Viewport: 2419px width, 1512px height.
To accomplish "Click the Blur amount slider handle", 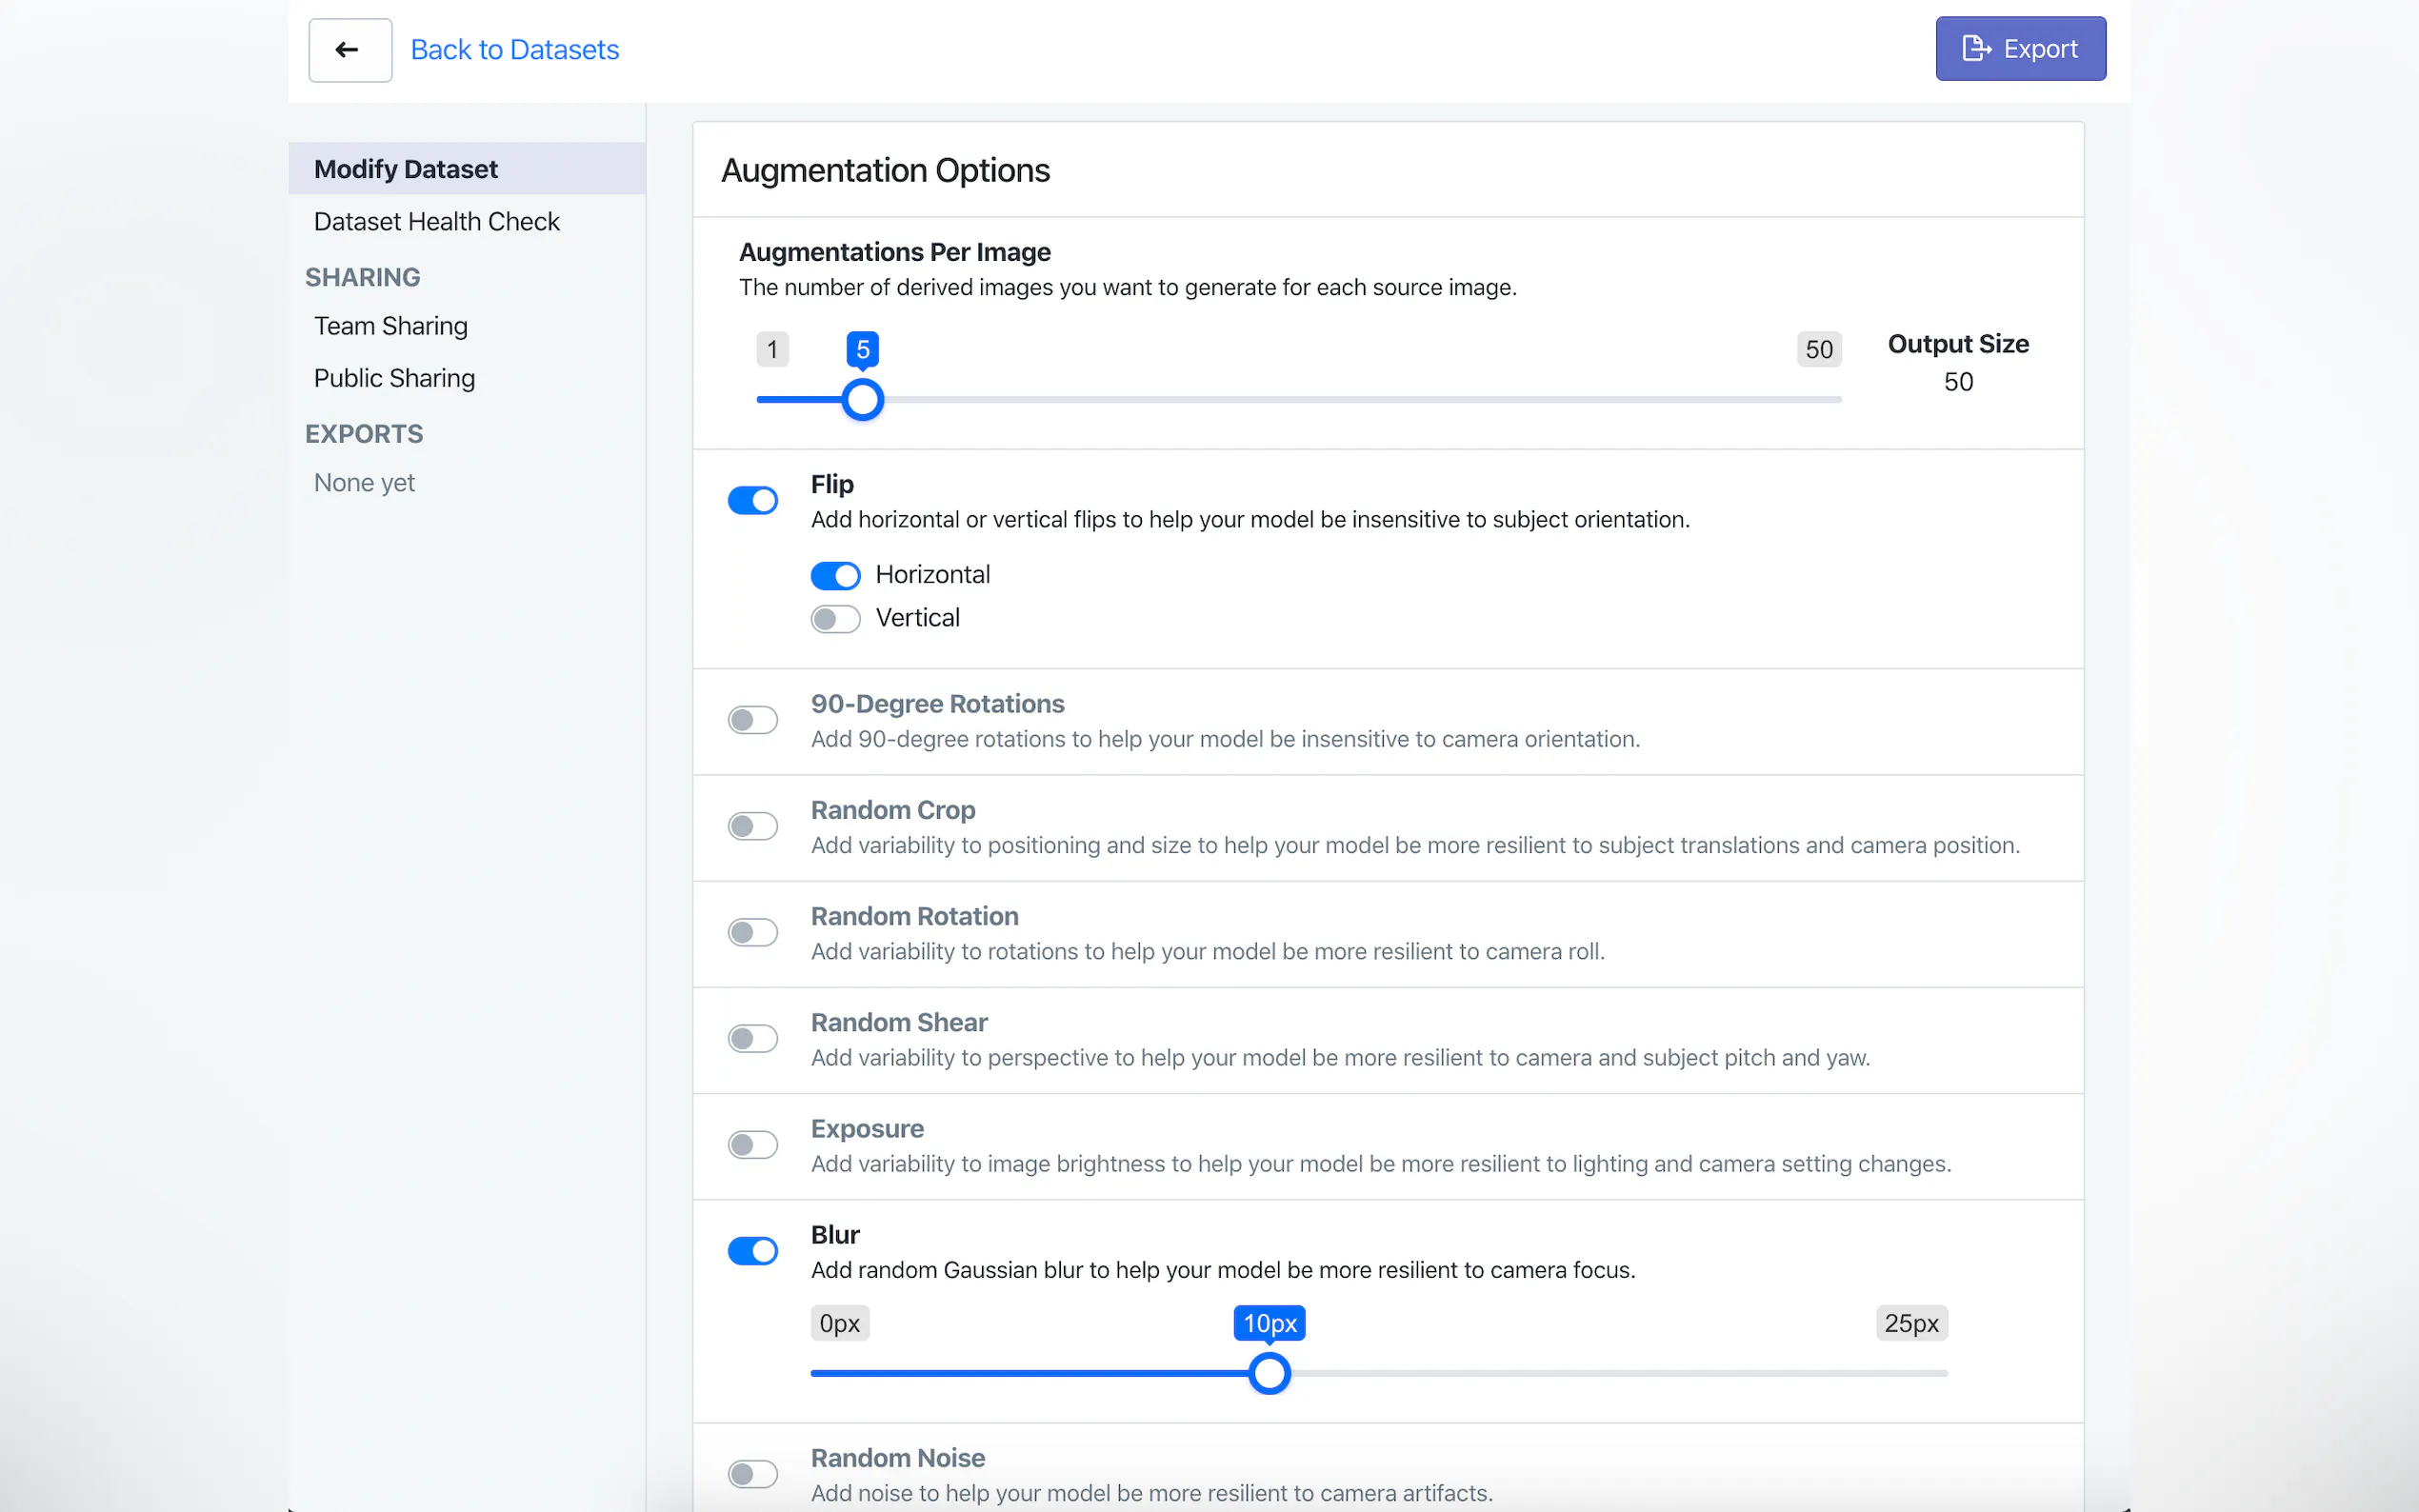I will tap(1269, 1373).
